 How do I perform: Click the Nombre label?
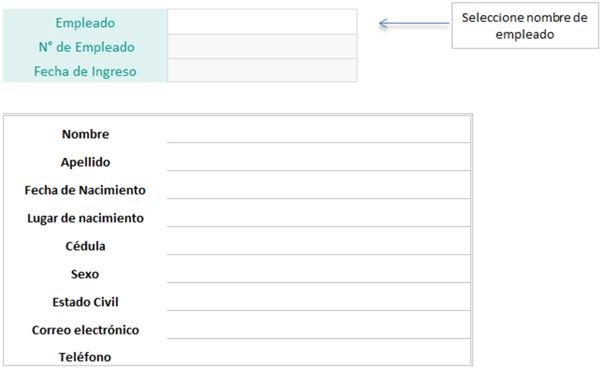(x=86, y=134)
